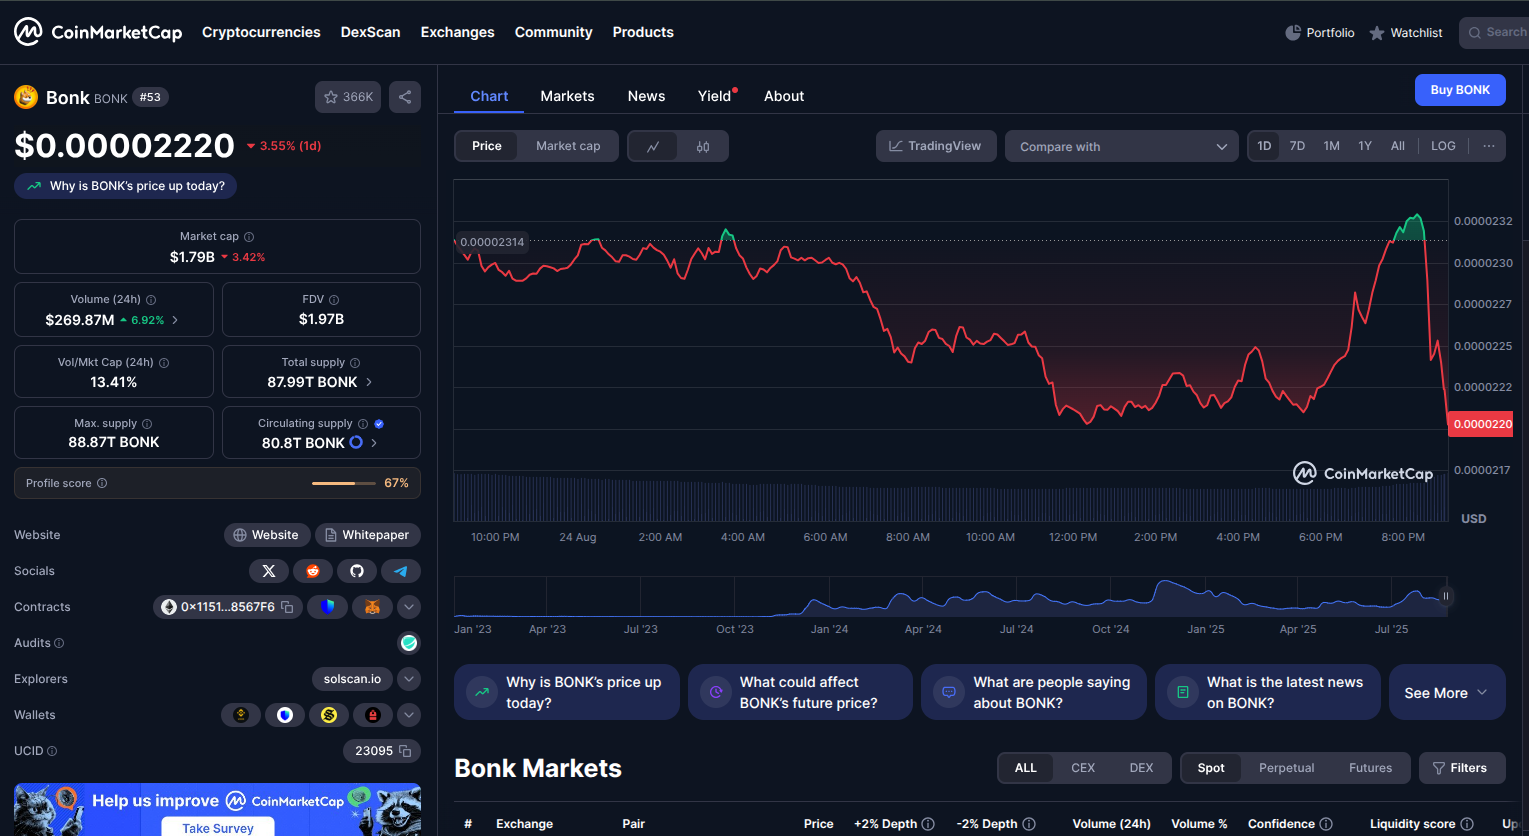
Task: Select the candlestick chart style
Action: 703,146
